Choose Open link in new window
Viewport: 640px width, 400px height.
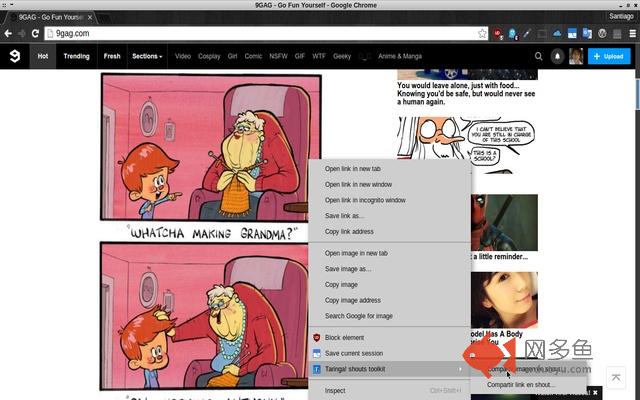pyautogui.click(x=390, y=184)
